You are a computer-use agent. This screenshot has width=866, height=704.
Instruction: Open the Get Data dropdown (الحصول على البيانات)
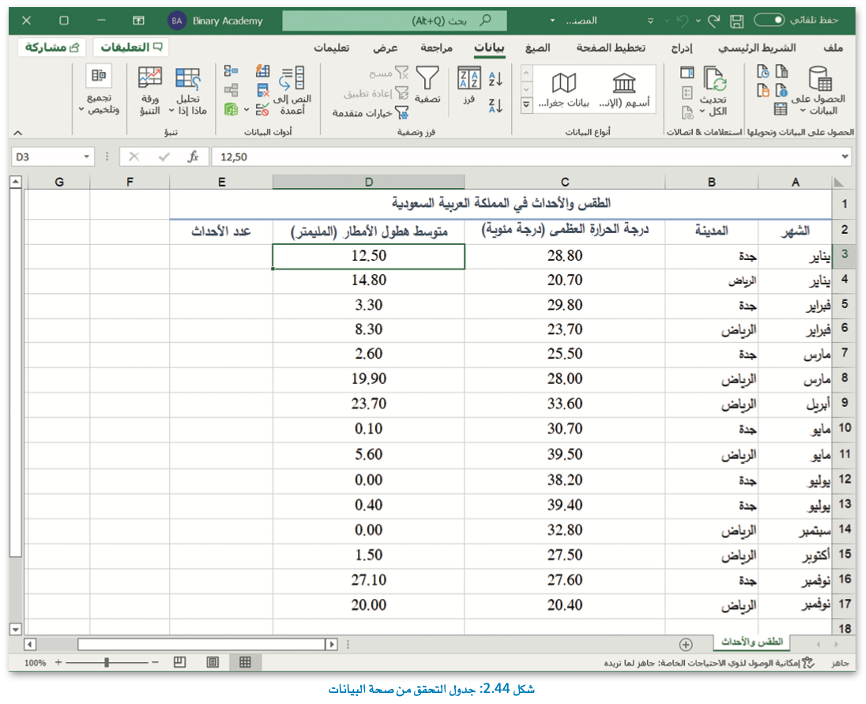819,91
